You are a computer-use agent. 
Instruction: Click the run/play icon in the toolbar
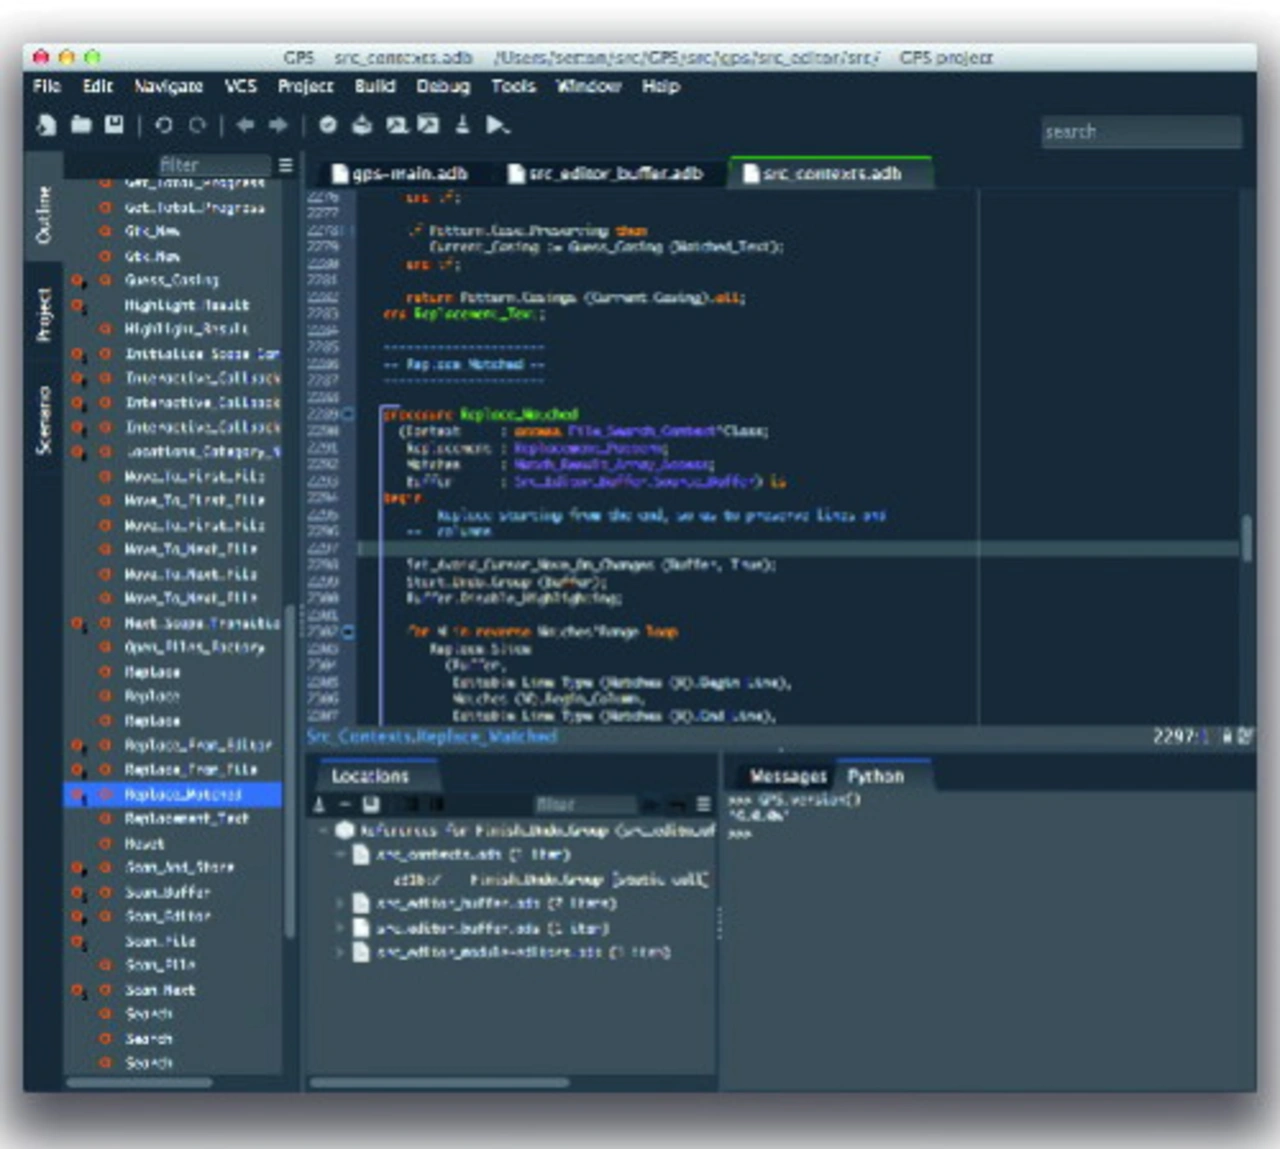click(x=497, y=125)
